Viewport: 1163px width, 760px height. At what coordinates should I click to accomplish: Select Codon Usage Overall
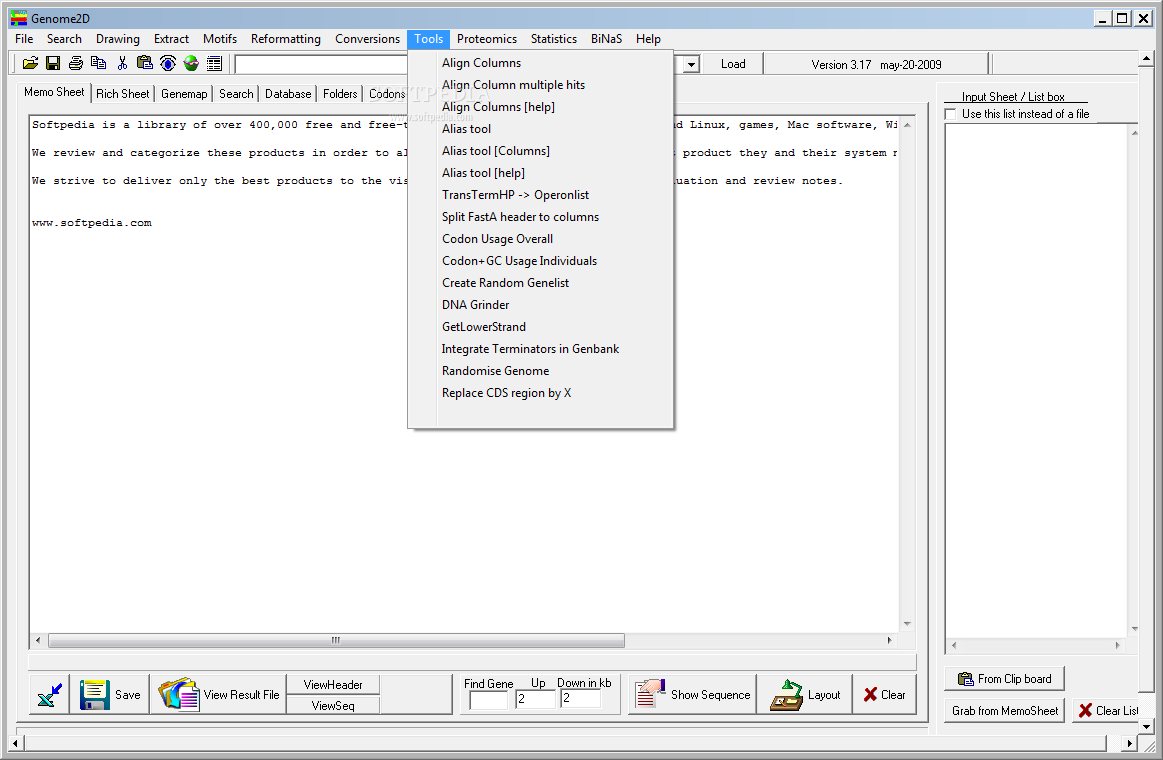pyautogui.click(x=541, y=239)
